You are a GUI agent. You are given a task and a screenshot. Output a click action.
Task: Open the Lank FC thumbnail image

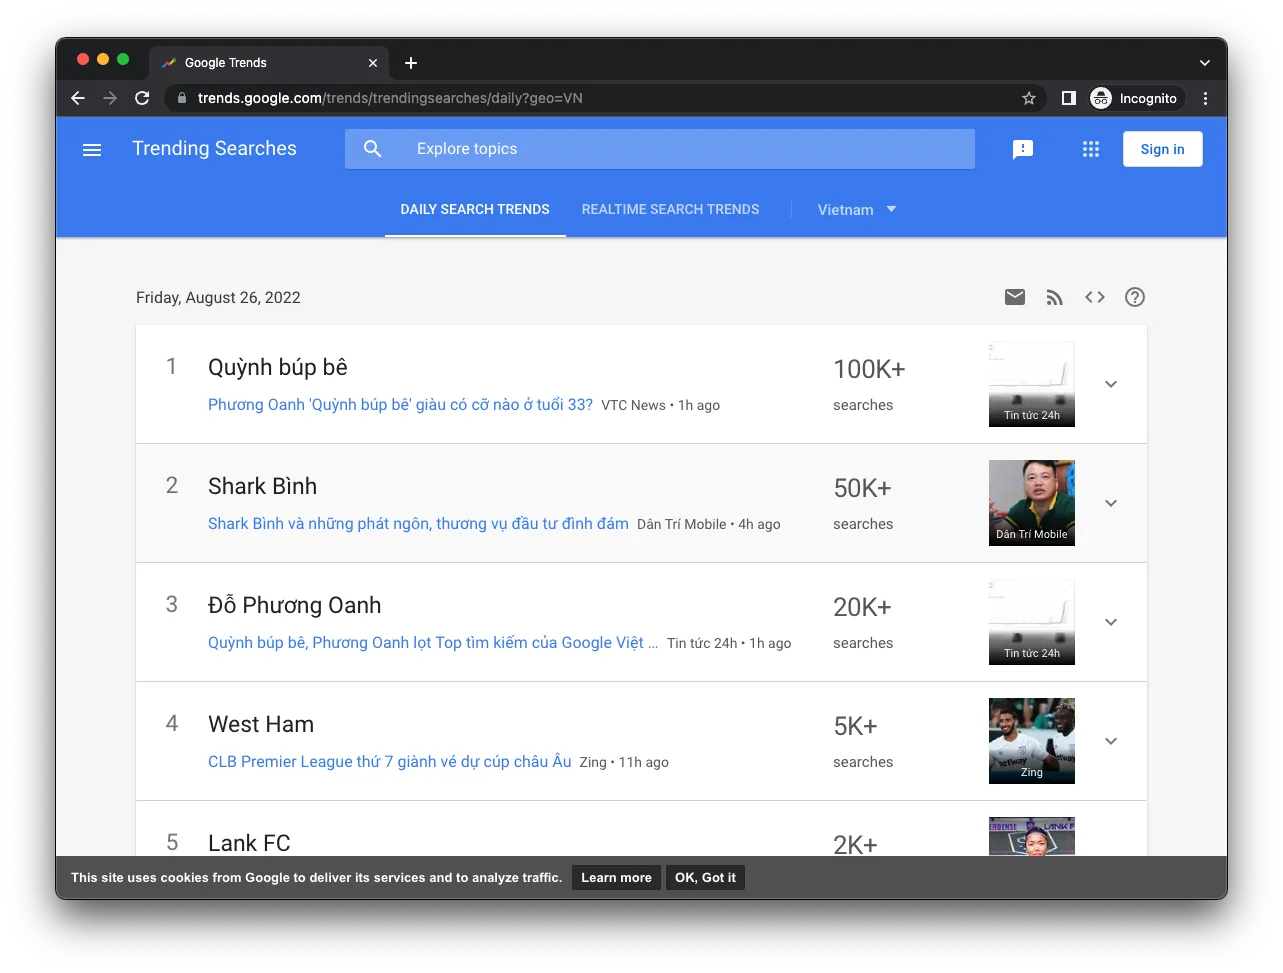1032,836
